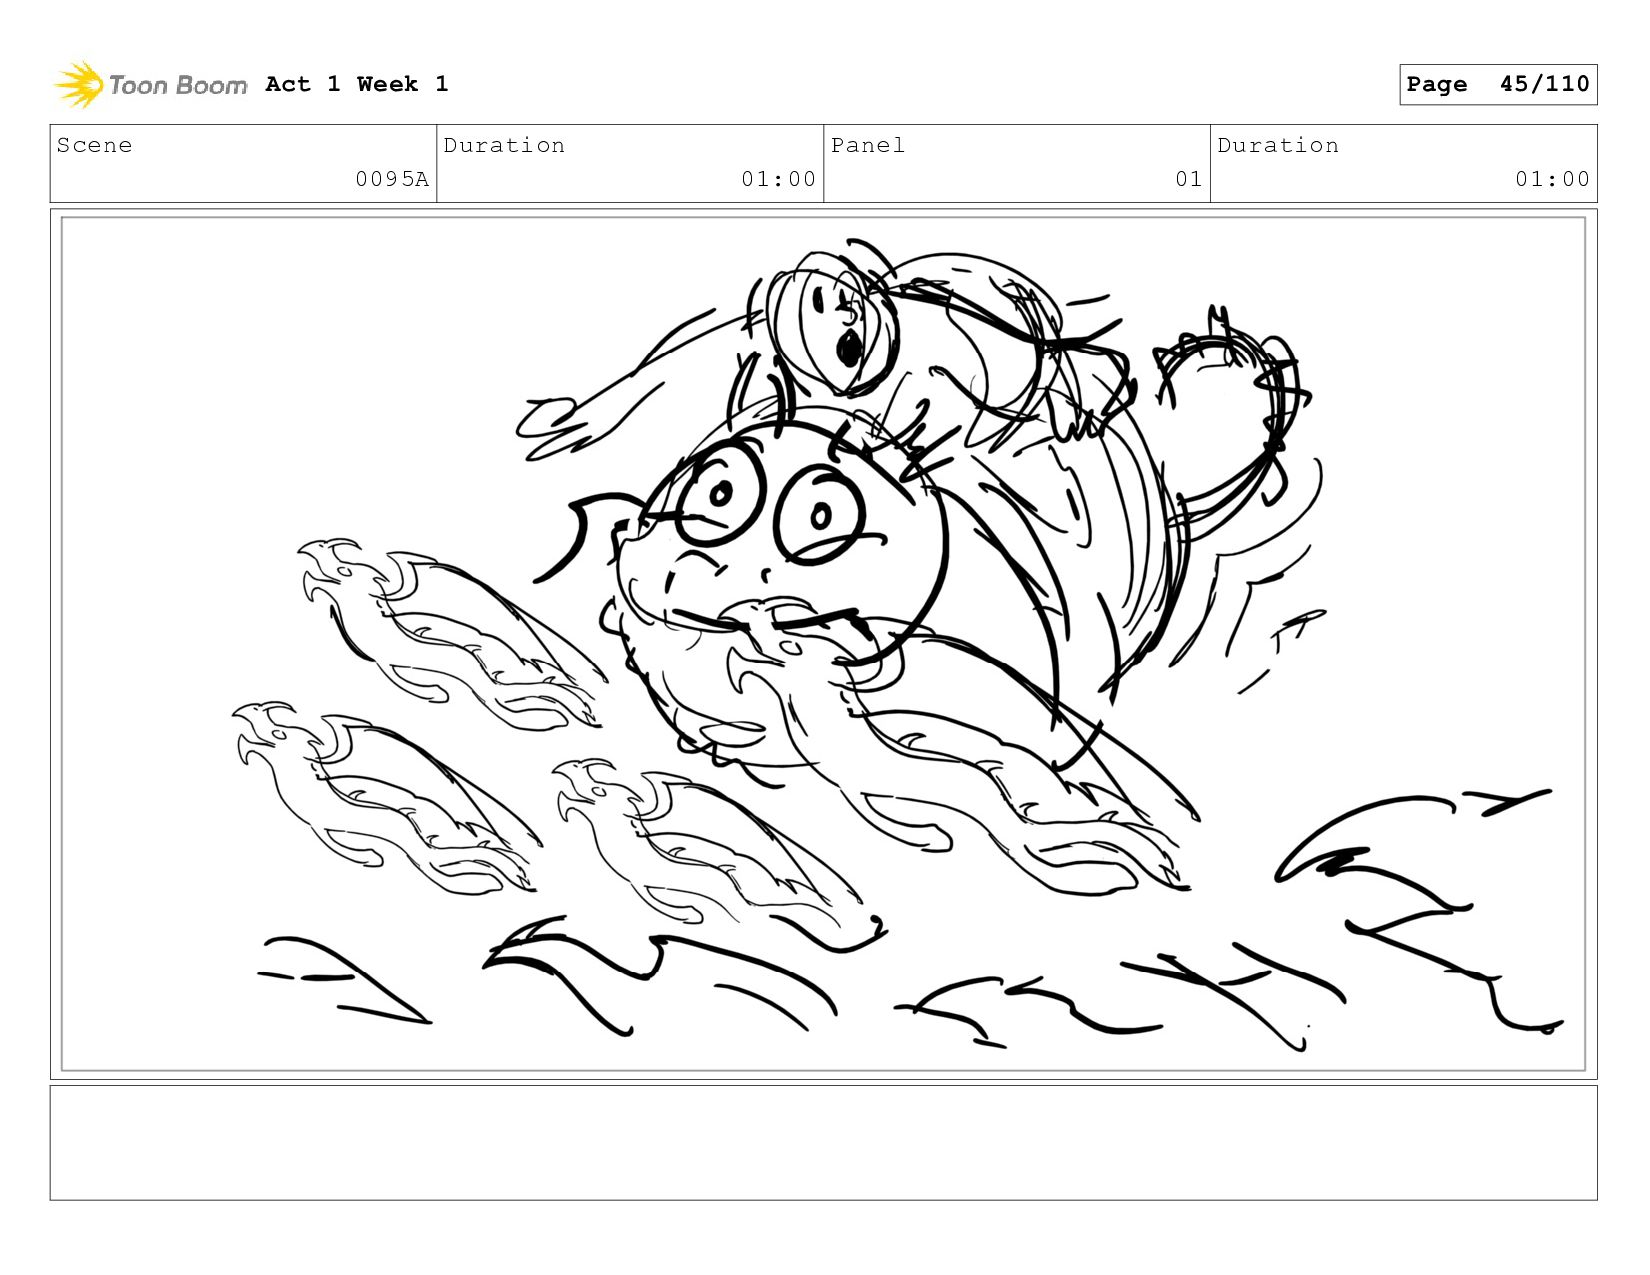Click the 'Panel' header label
The image size is (1650, 1275).
pyautogui.click(x=868, y=145)
